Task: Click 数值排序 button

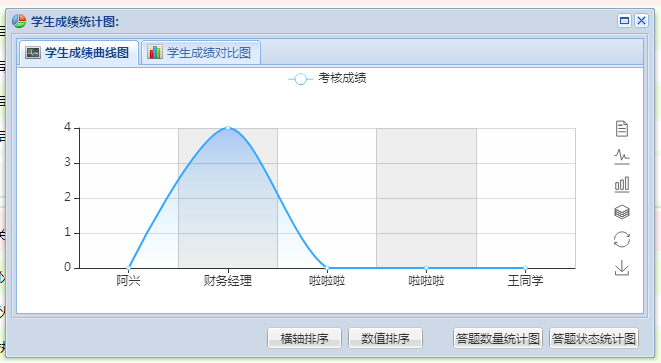Action: point(385,339)
